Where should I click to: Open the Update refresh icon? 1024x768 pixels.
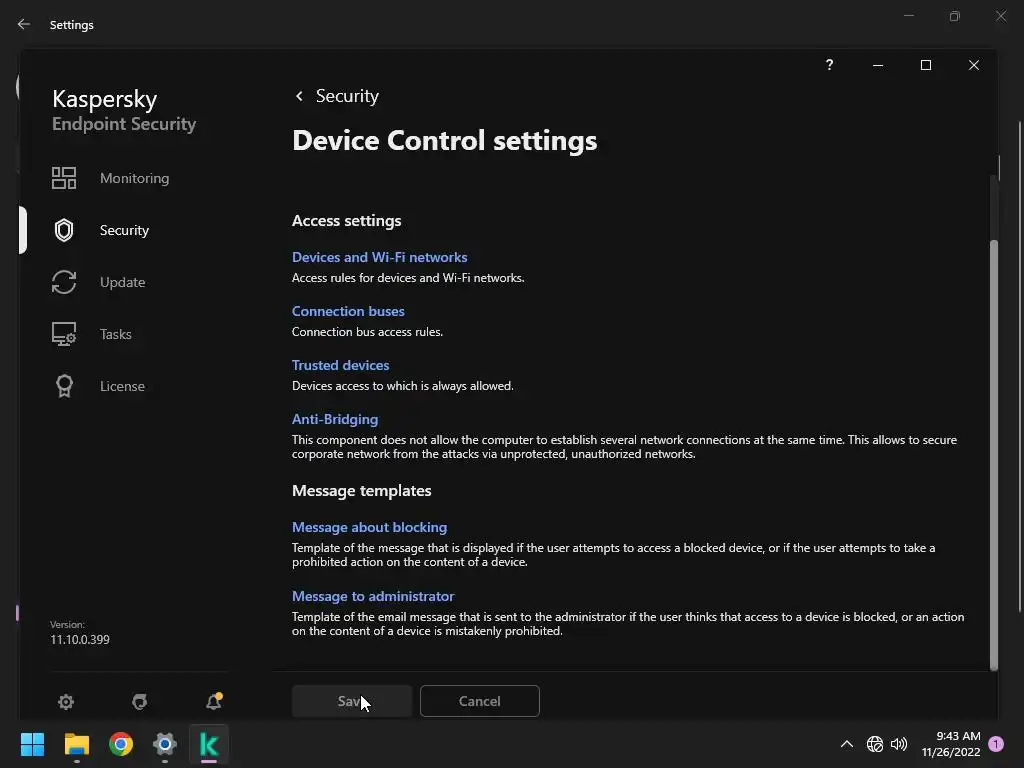(x=64, y=282)
